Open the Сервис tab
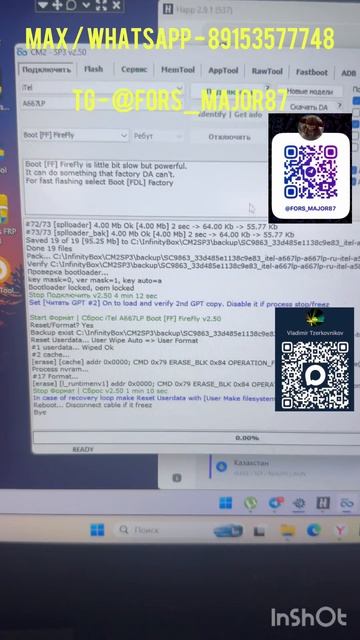Screen dimensions: 360x640 coord(134,69)
